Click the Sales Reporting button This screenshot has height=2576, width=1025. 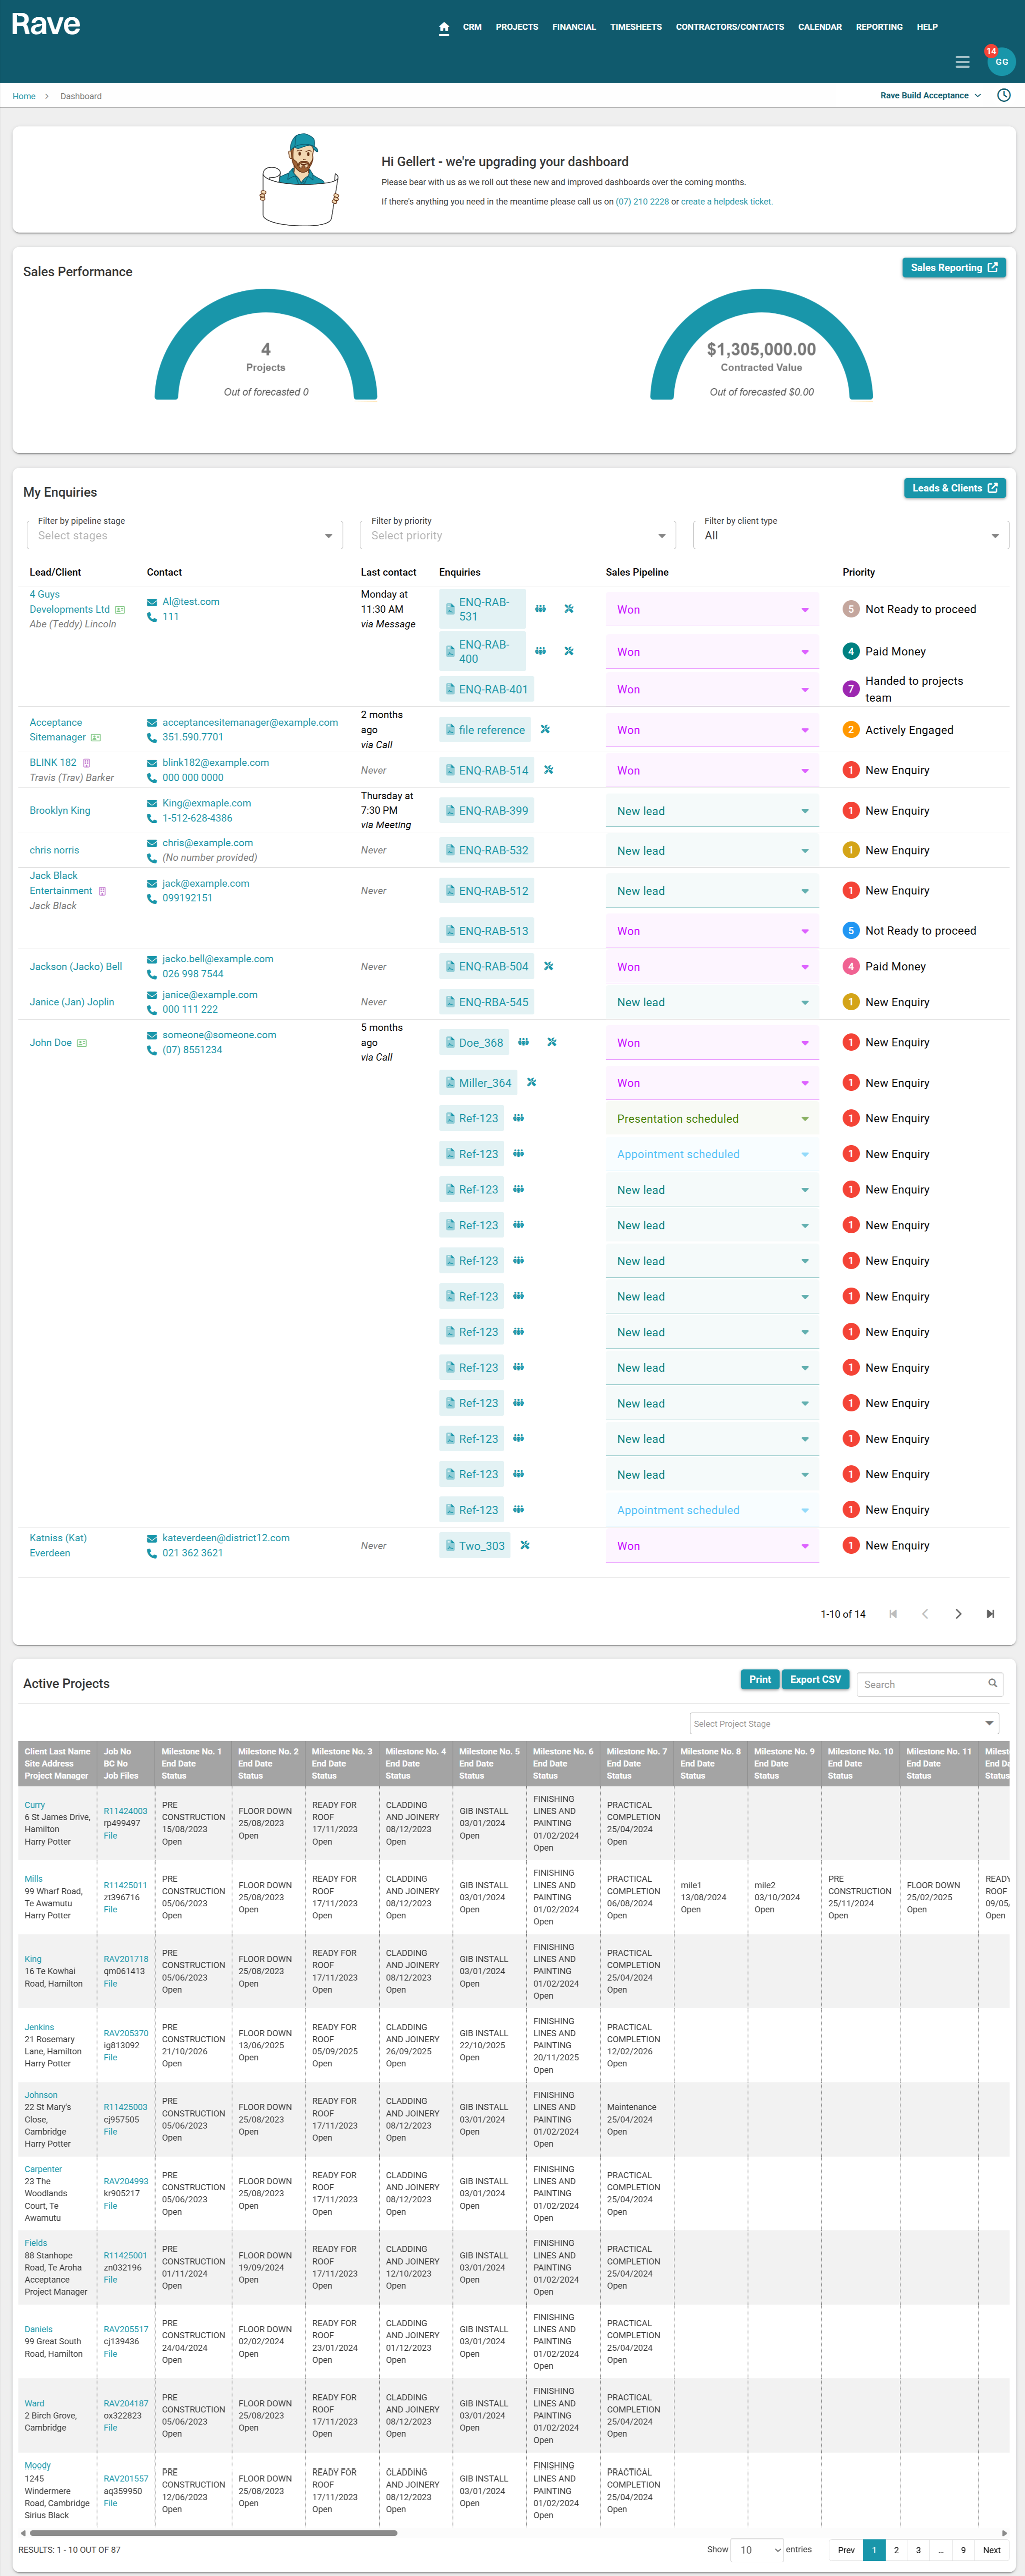[x=954, y=268]
